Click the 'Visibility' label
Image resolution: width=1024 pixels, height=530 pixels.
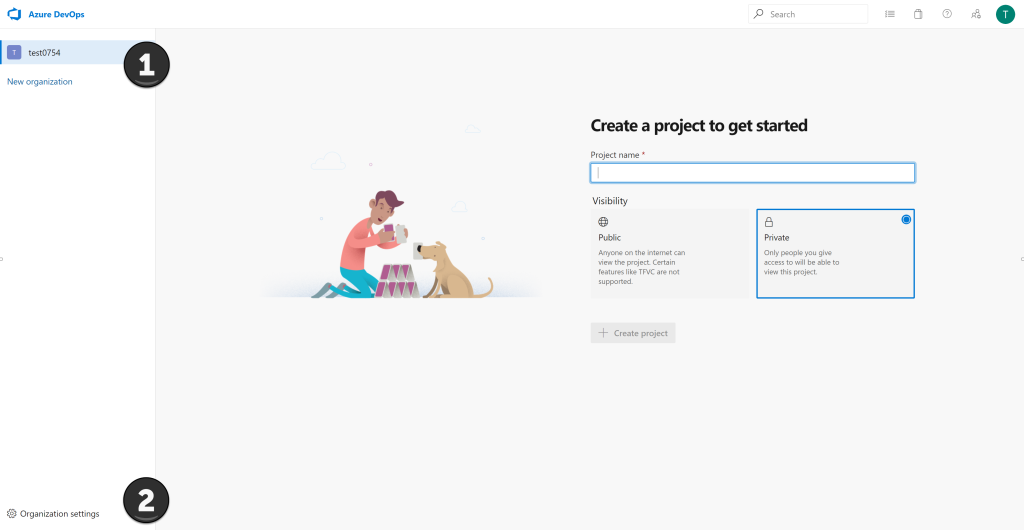pos(610,201)
